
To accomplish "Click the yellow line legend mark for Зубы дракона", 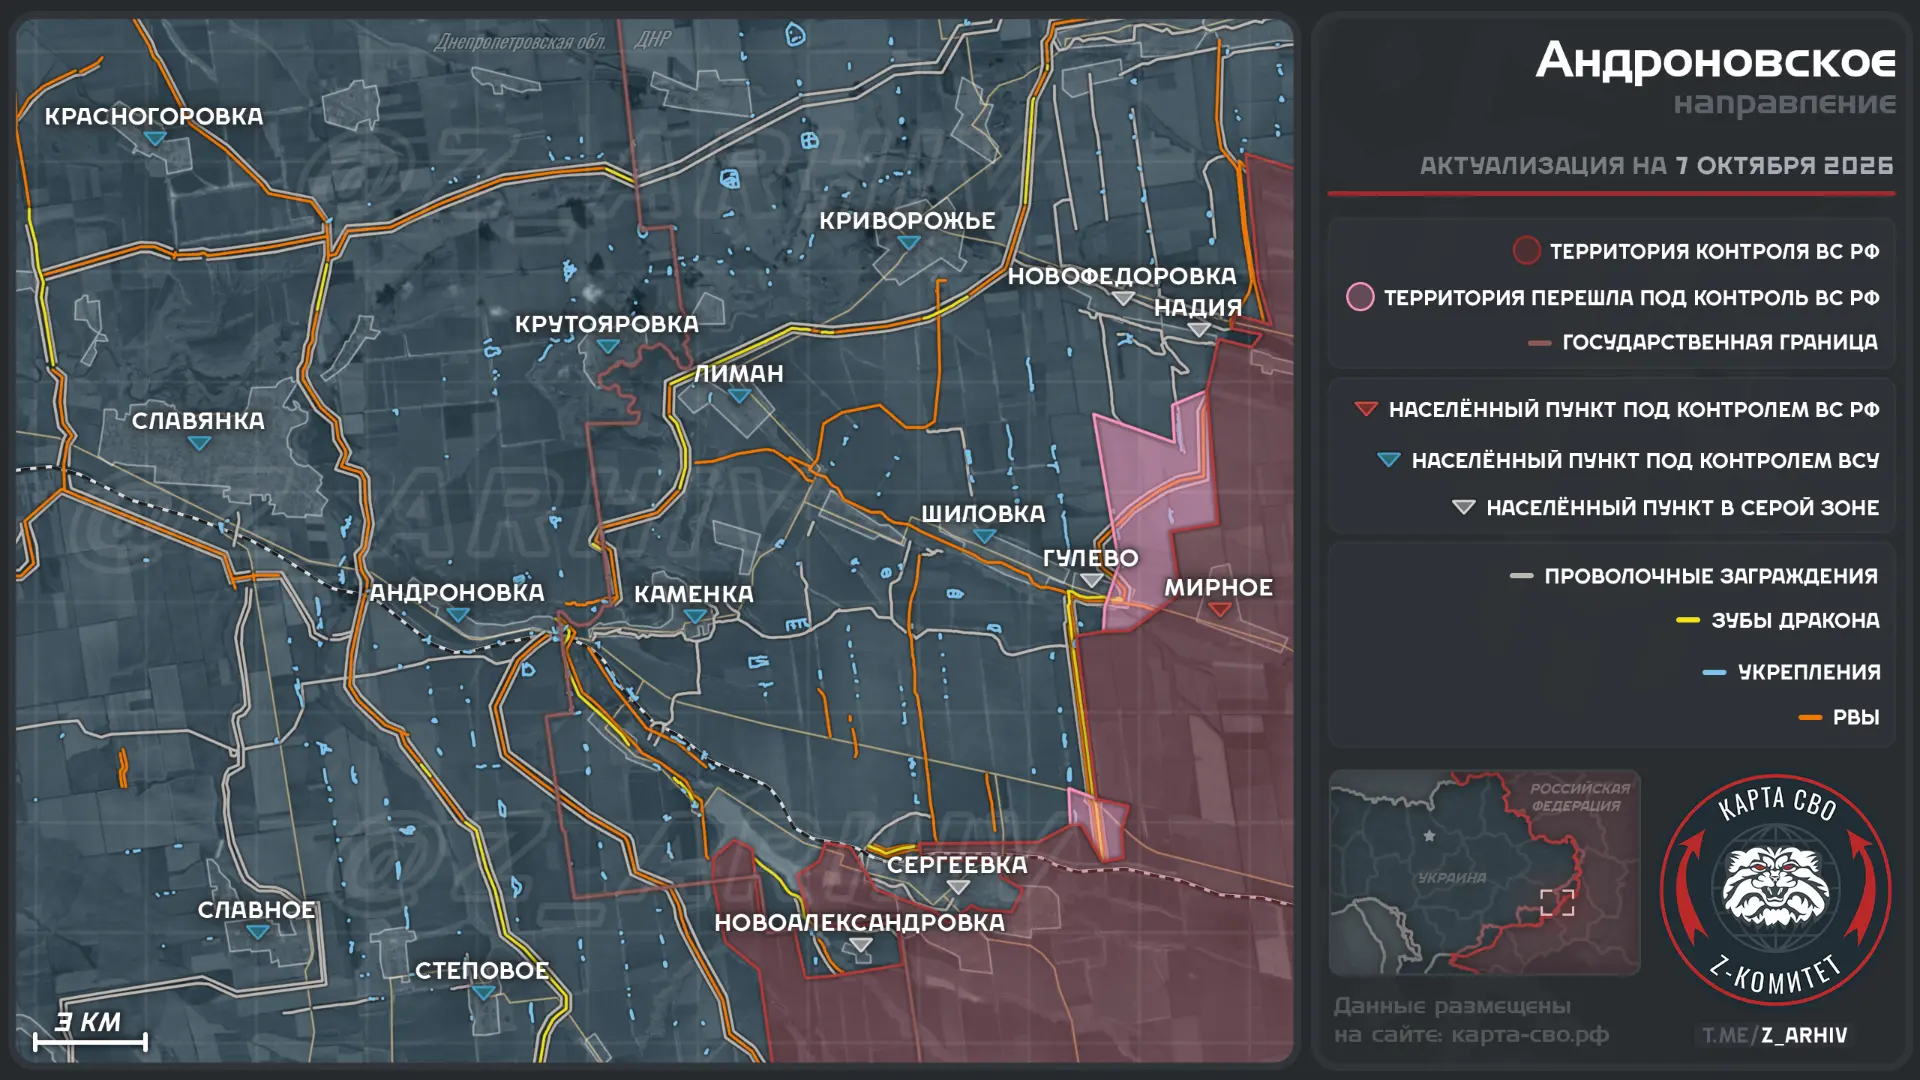I will (1688, 621).
